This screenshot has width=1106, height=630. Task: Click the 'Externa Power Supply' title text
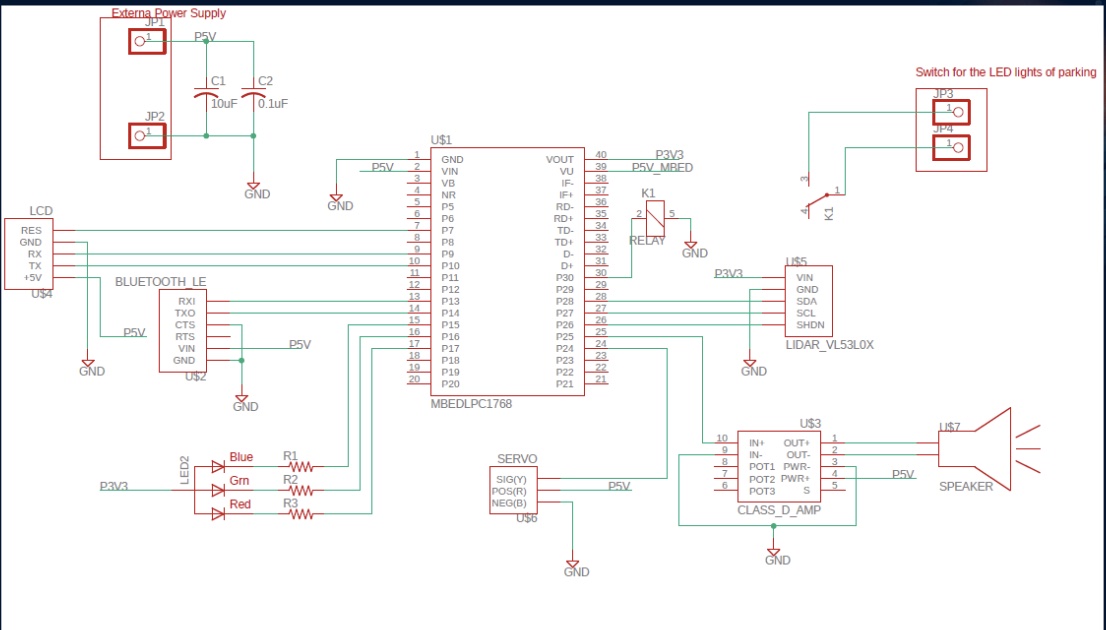[168, 13]
